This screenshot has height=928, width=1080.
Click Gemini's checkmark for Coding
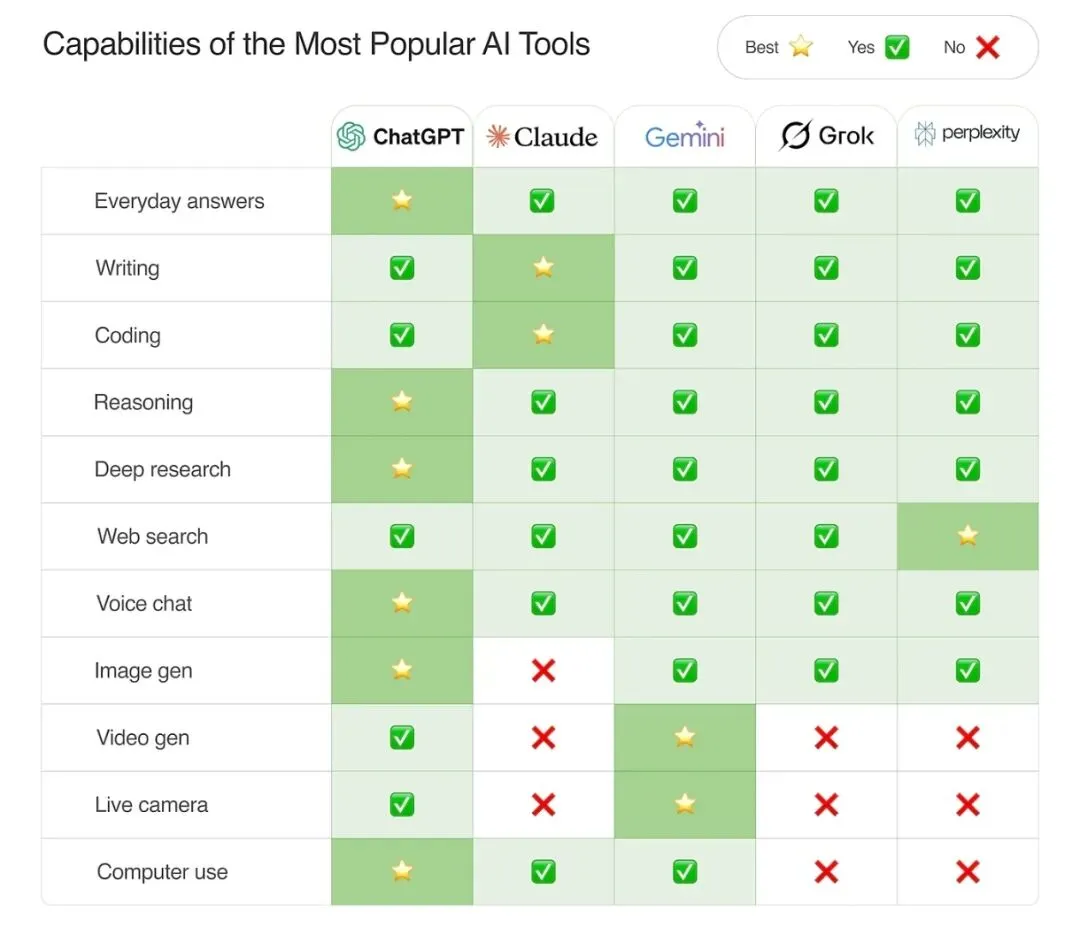click(x=685, y=335)
